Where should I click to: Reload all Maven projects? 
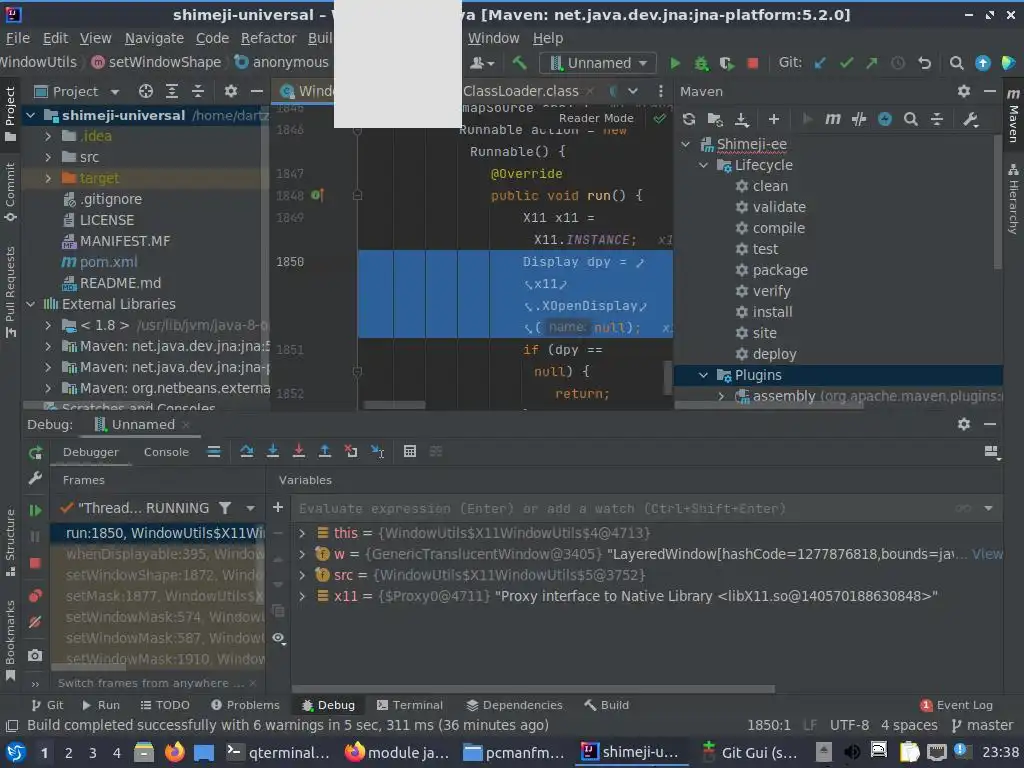(688, 120)
